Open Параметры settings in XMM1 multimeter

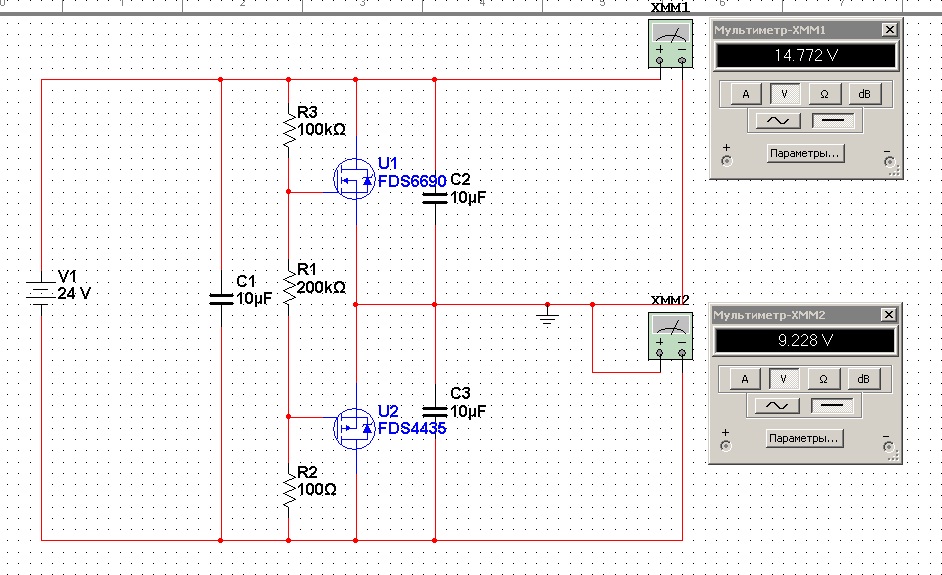point(805,154)
